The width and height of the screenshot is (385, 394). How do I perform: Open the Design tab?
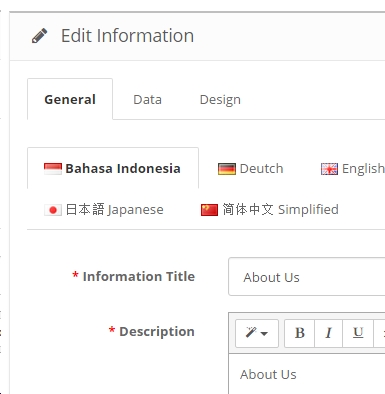click(220, 99)
